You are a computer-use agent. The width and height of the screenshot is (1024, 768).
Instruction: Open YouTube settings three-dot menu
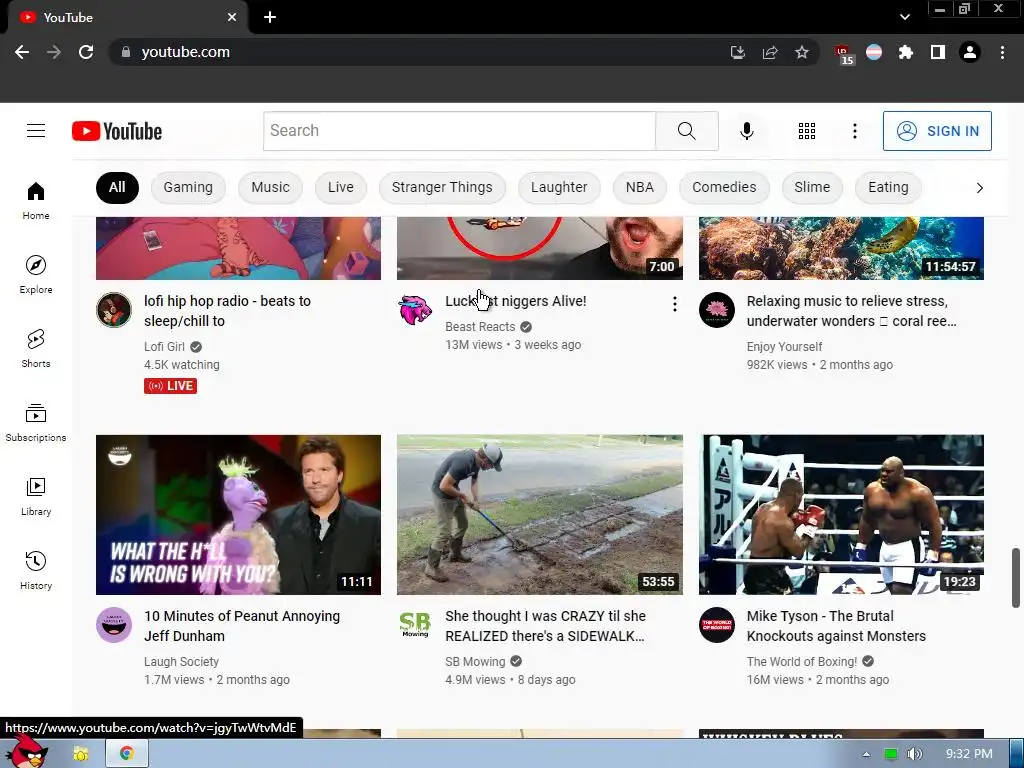click(x=854, y=131)
